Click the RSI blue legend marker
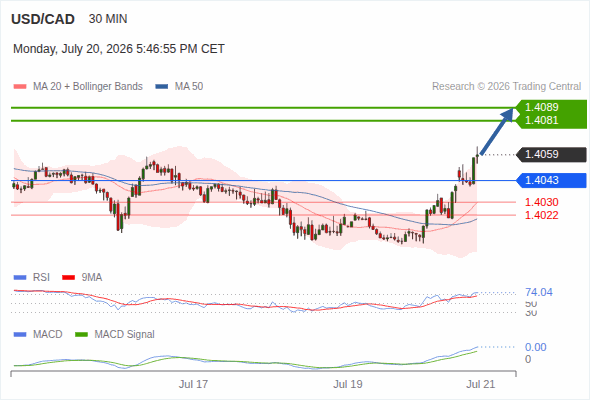The image size is (590, 400). click(20, 278)
